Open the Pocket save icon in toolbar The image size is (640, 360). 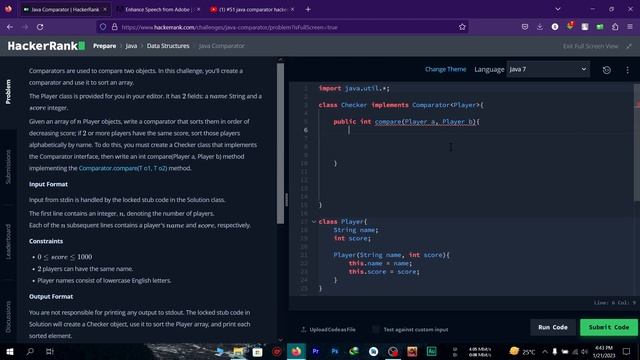[x=525, y=27]
